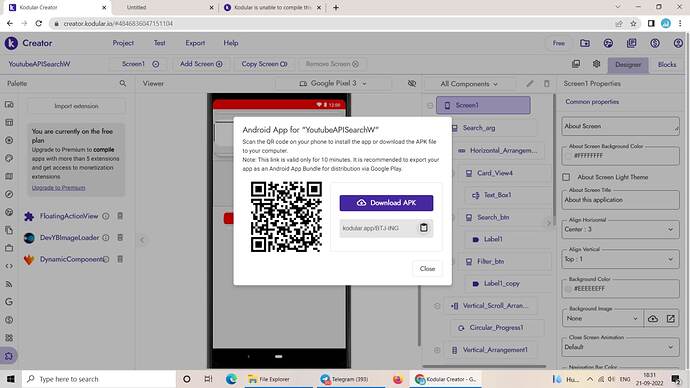
Task: Click the Add Screen button
Action: pyautogui.click(x=201, y=64)
